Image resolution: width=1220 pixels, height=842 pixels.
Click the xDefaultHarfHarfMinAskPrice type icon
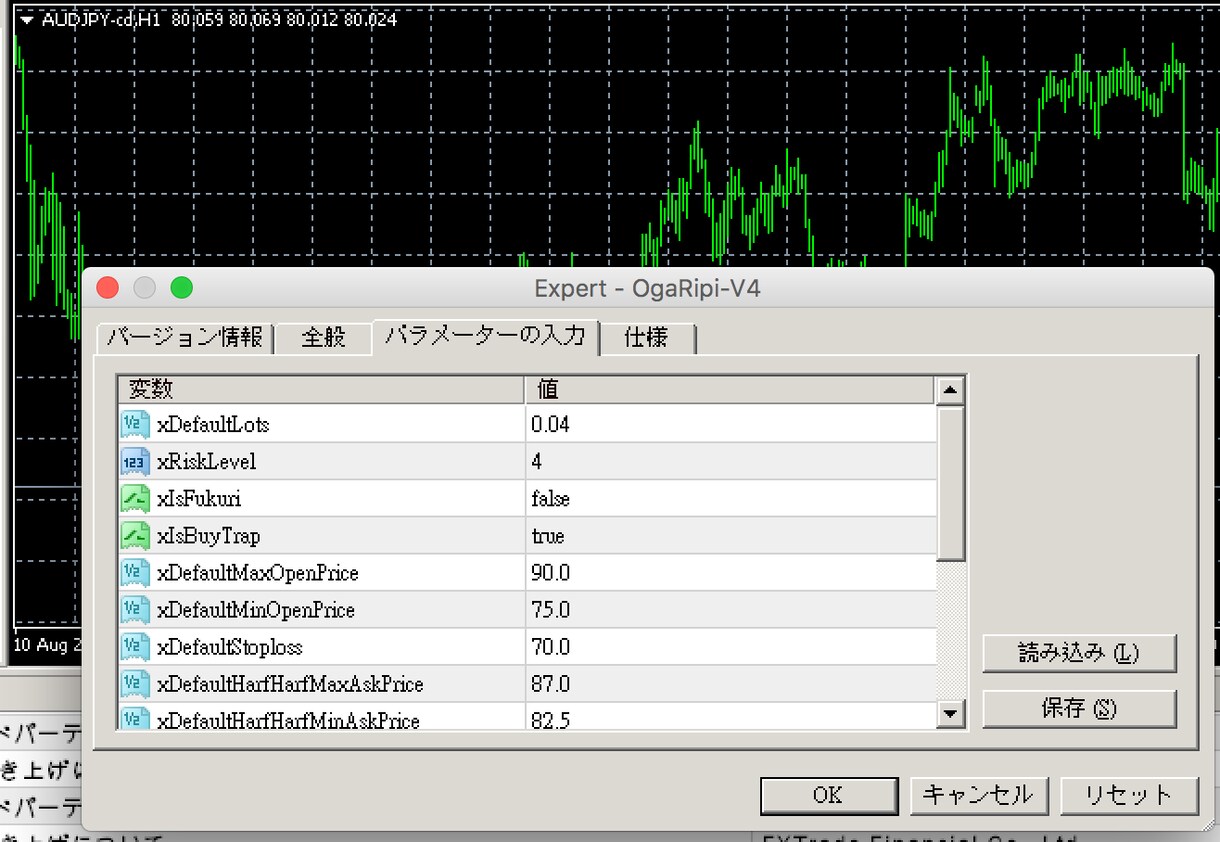[135, 718]
